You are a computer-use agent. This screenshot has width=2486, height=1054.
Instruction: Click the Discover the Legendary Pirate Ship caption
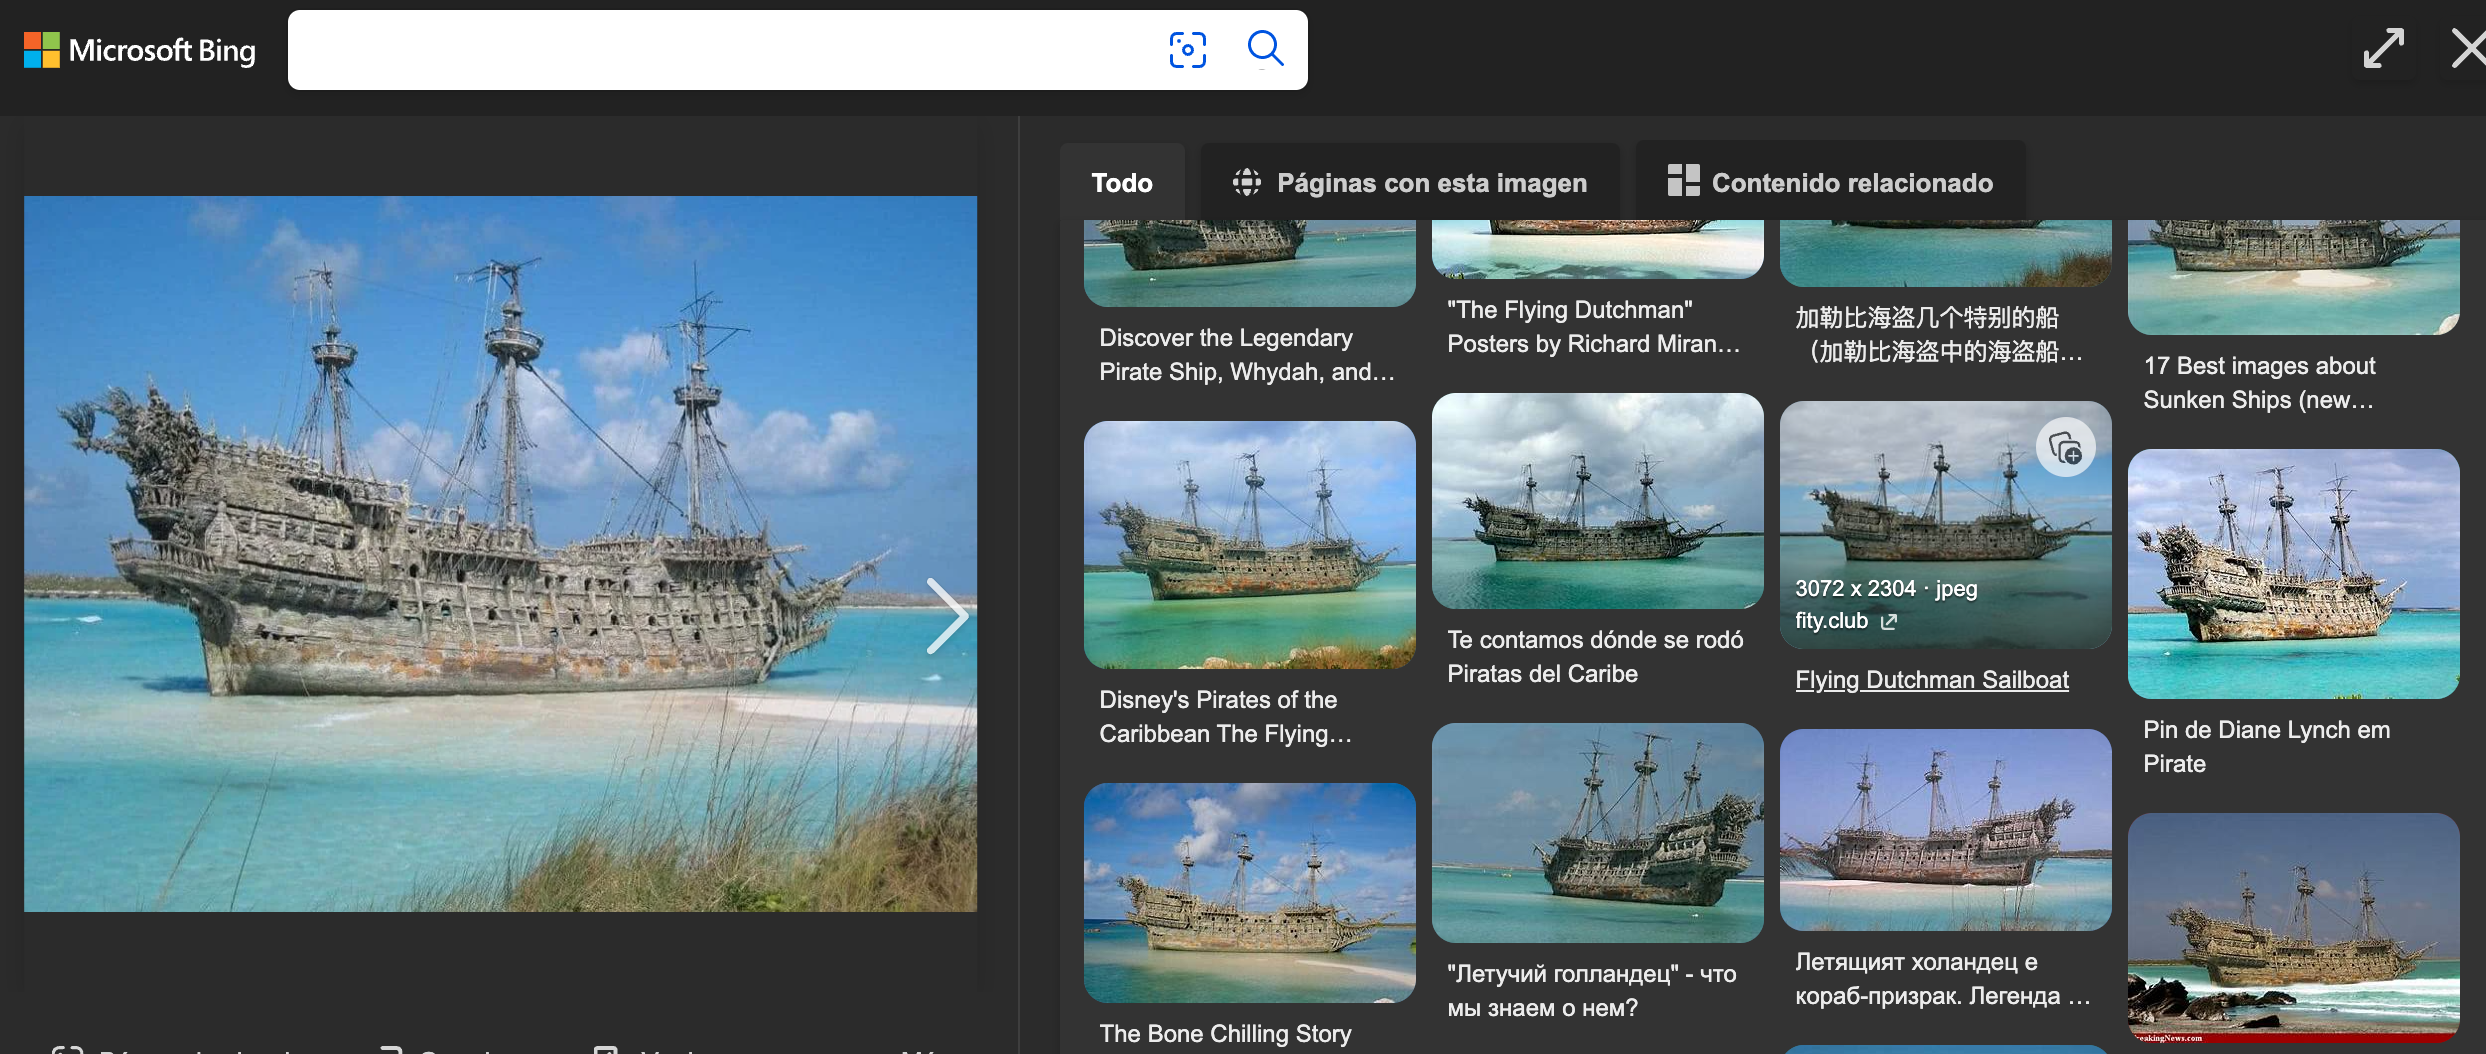pos(1246,355)
